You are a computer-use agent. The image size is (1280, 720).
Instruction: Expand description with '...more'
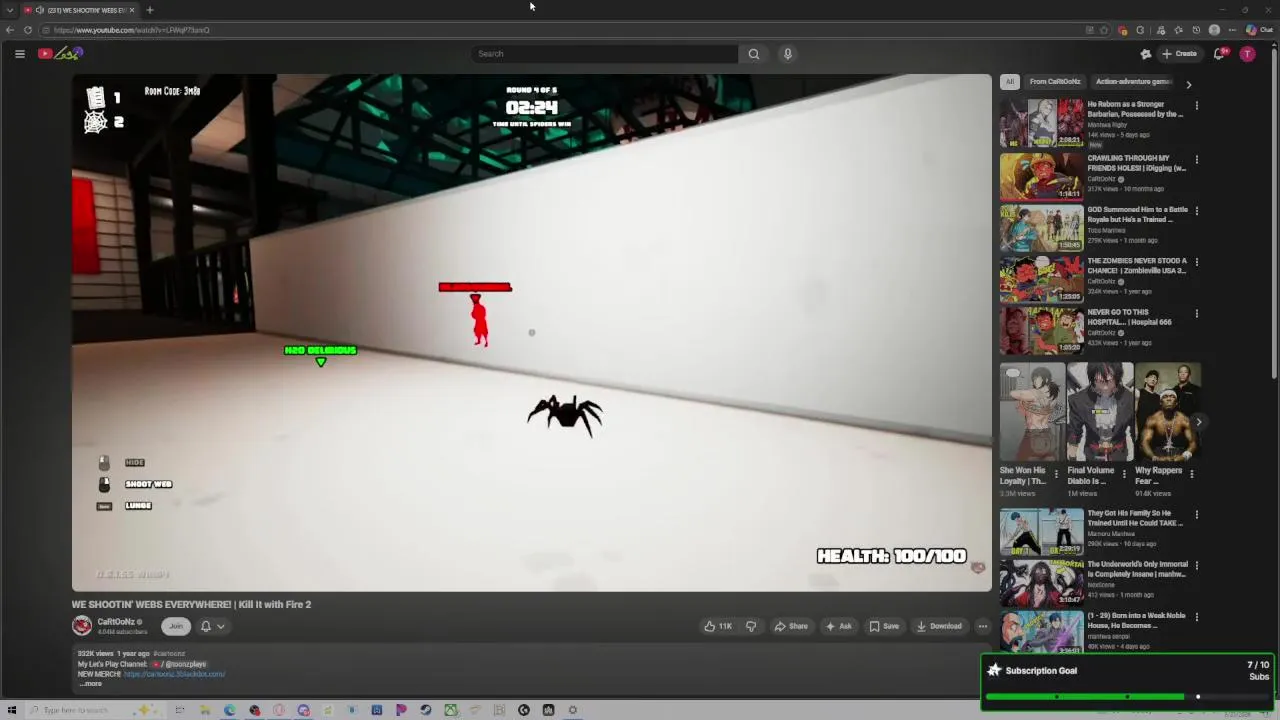tap(91, 684)
